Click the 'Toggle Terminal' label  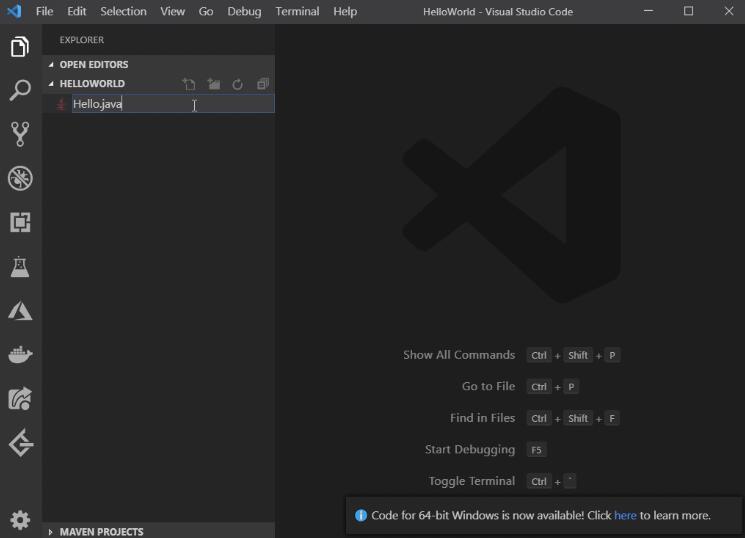472,481
